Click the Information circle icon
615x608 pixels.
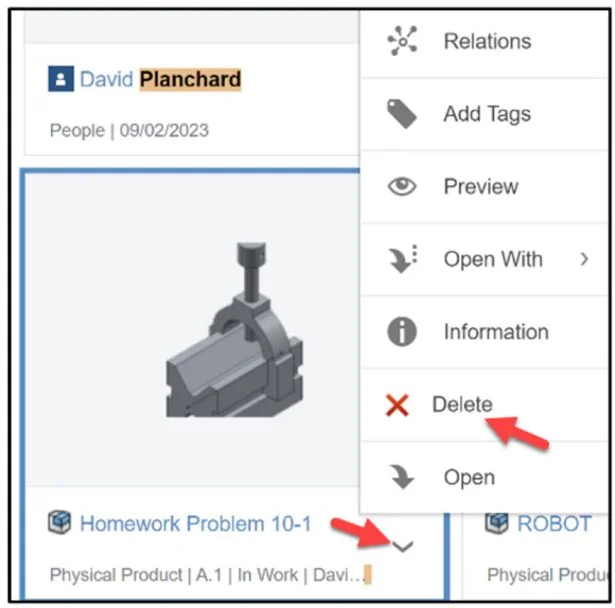[402, 332]
